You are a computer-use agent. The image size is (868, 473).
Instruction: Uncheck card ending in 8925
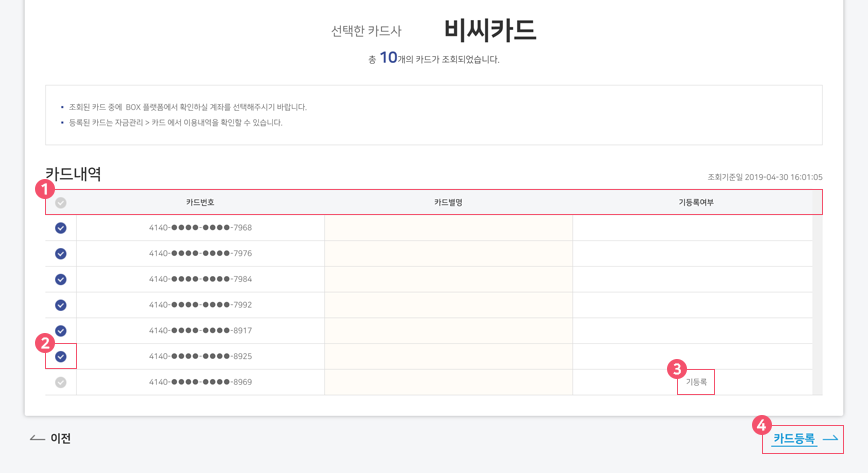coord(61,357)
